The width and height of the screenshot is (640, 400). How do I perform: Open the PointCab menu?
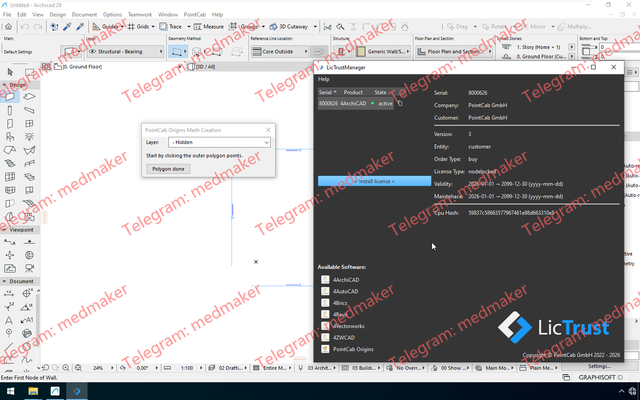pos(195,14)
